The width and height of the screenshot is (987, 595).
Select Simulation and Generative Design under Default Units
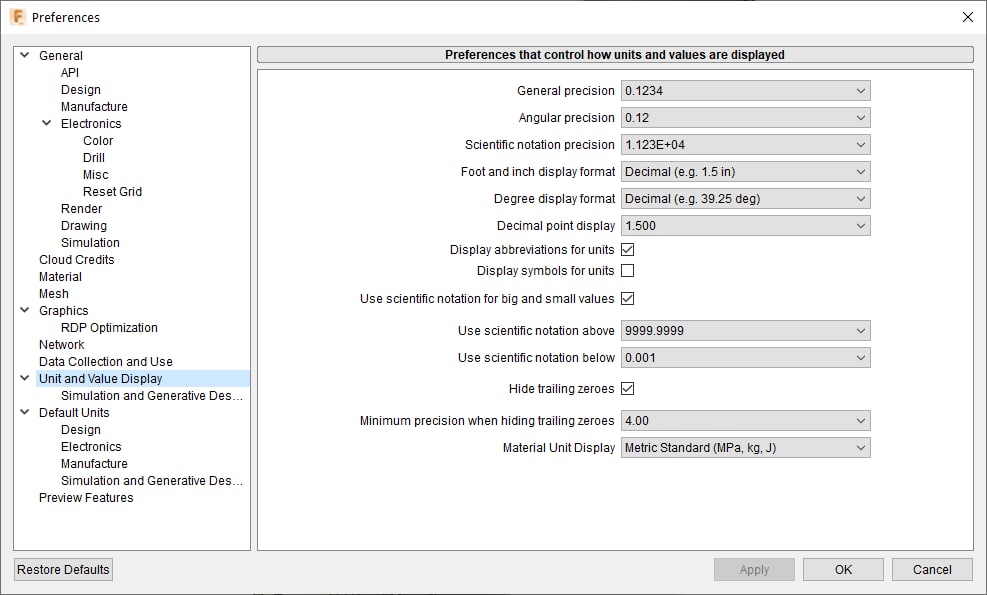click(152, 480)
